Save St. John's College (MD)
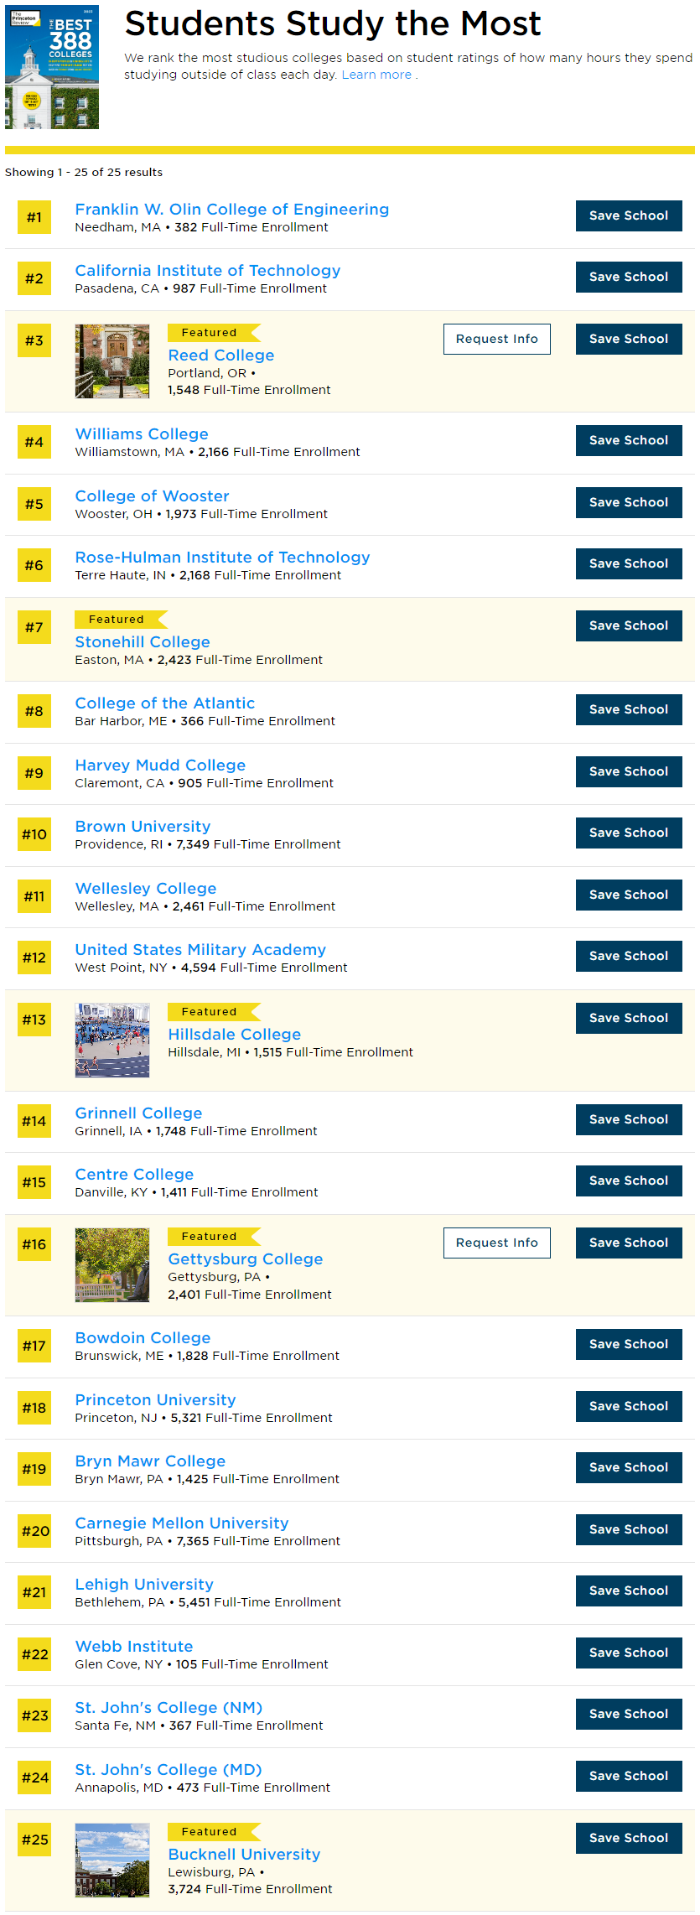This screenshot has width=700, height=1915. point(629,1776)
